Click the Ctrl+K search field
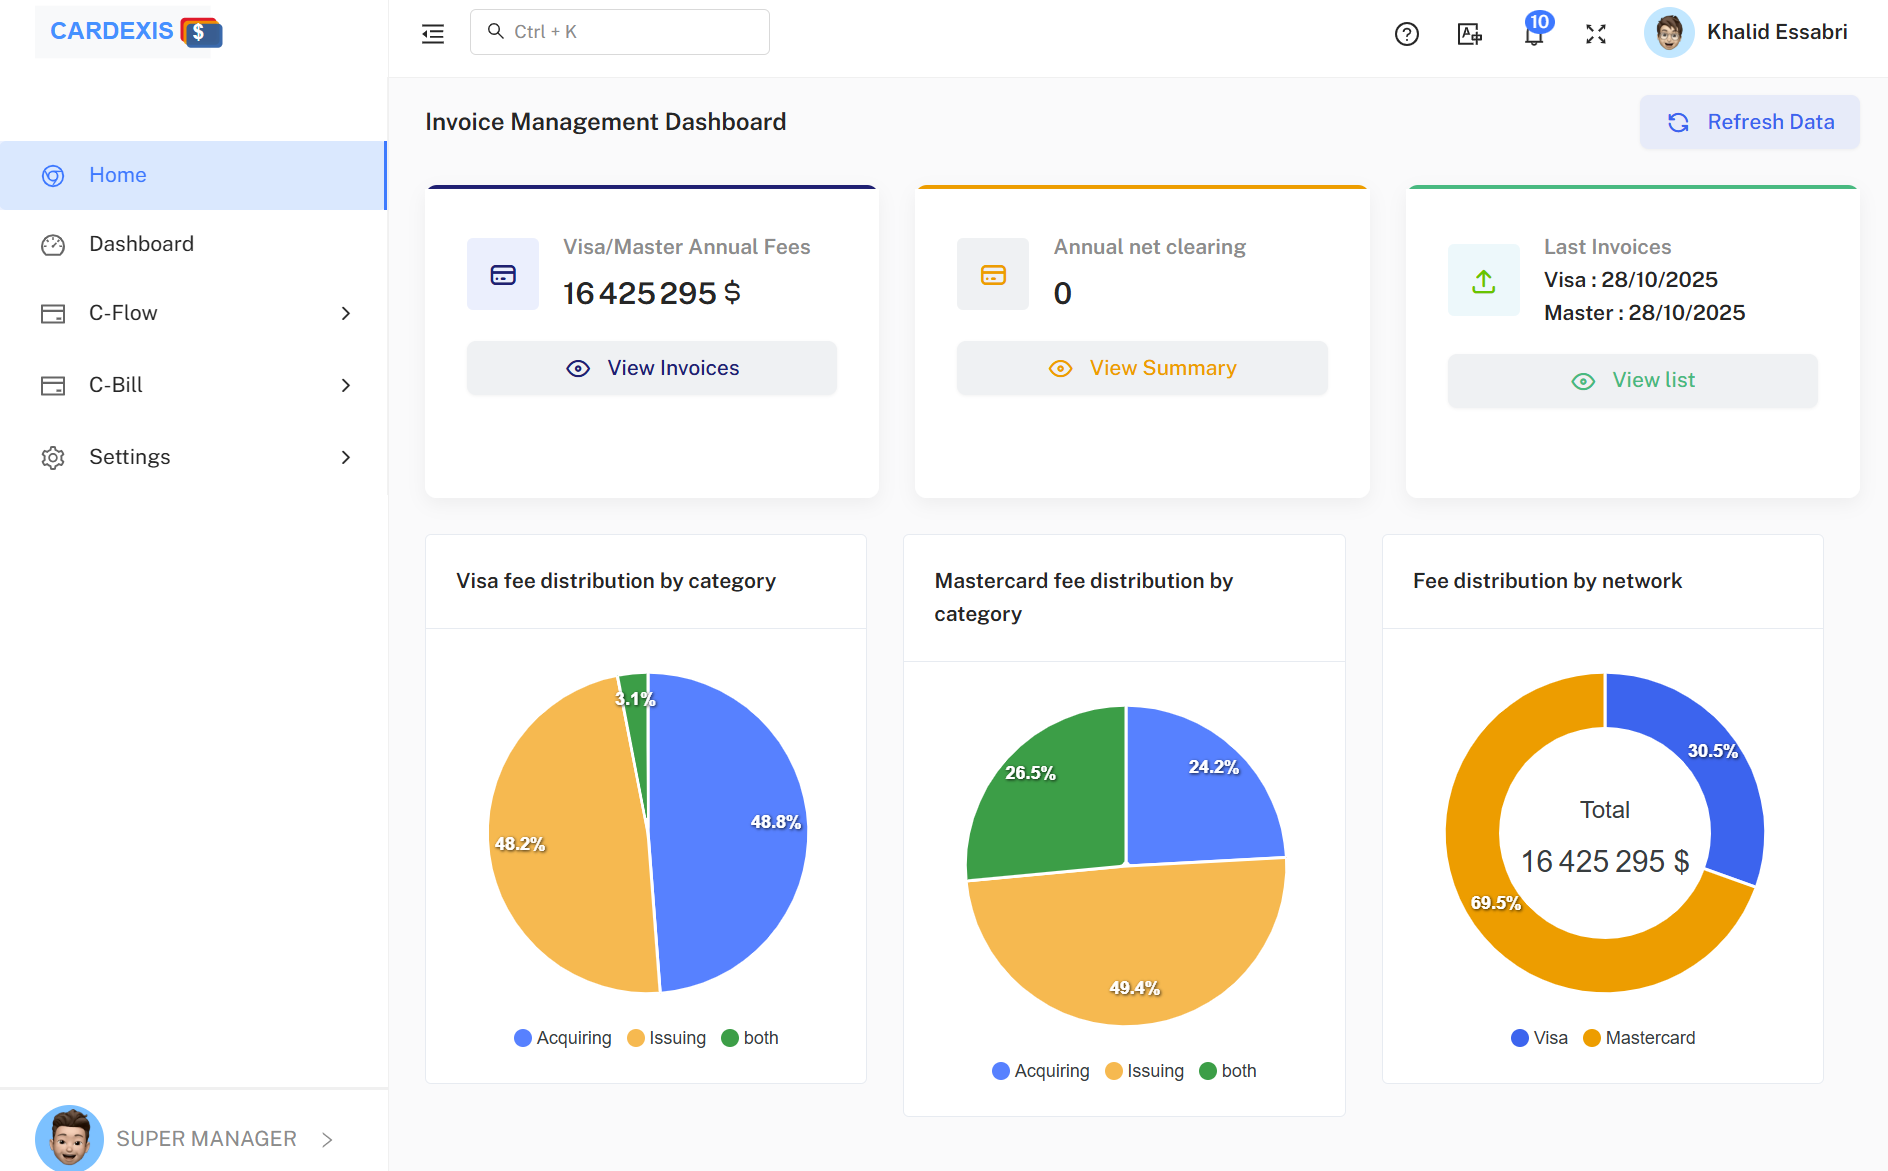Screen dimensions: 1888x1171 [x=619, y=31]
